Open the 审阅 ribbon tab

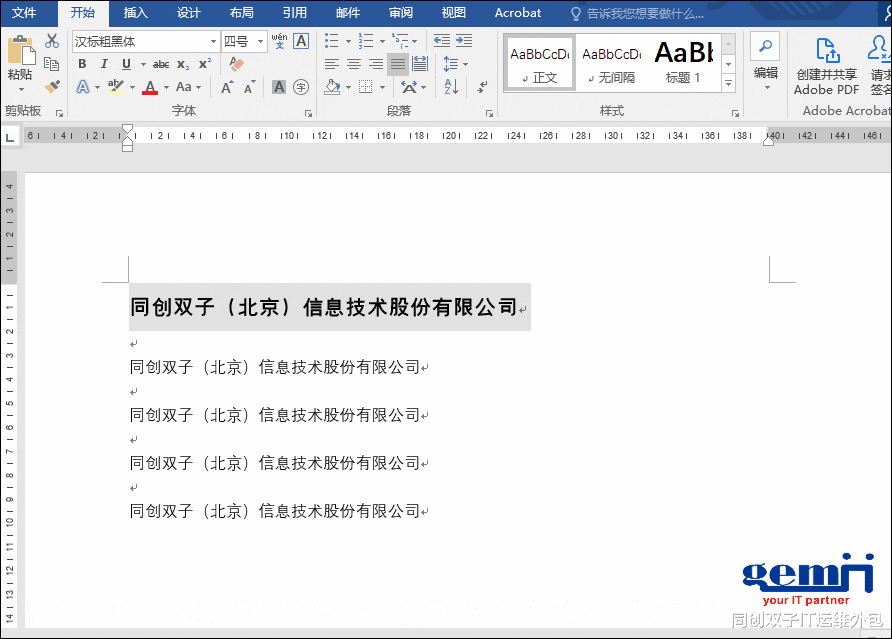[x=400, y=13]
